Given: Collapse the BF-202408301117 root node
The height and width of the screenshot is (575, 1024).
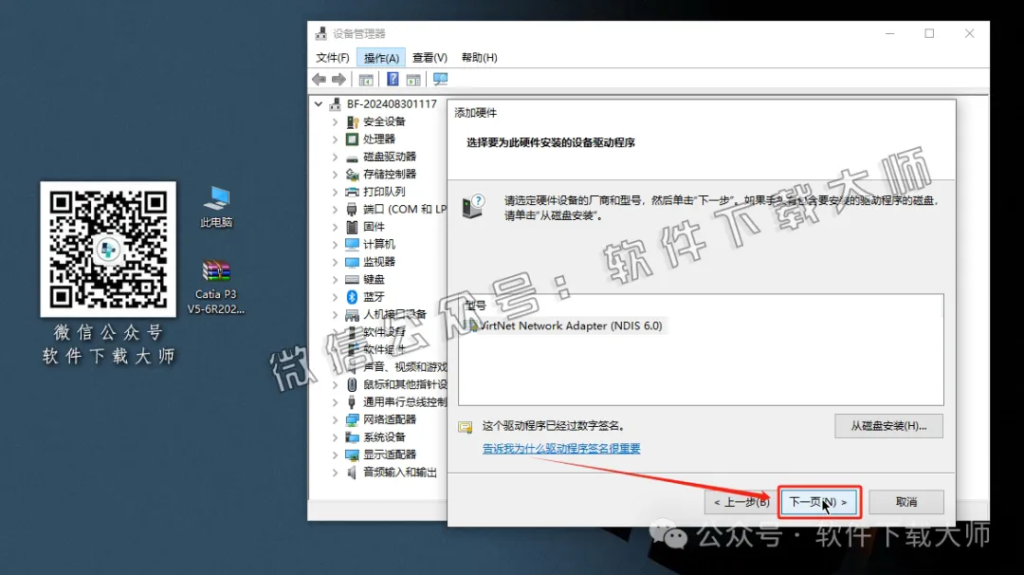Looking at the screenshot, I should click(x=318, y=104).
